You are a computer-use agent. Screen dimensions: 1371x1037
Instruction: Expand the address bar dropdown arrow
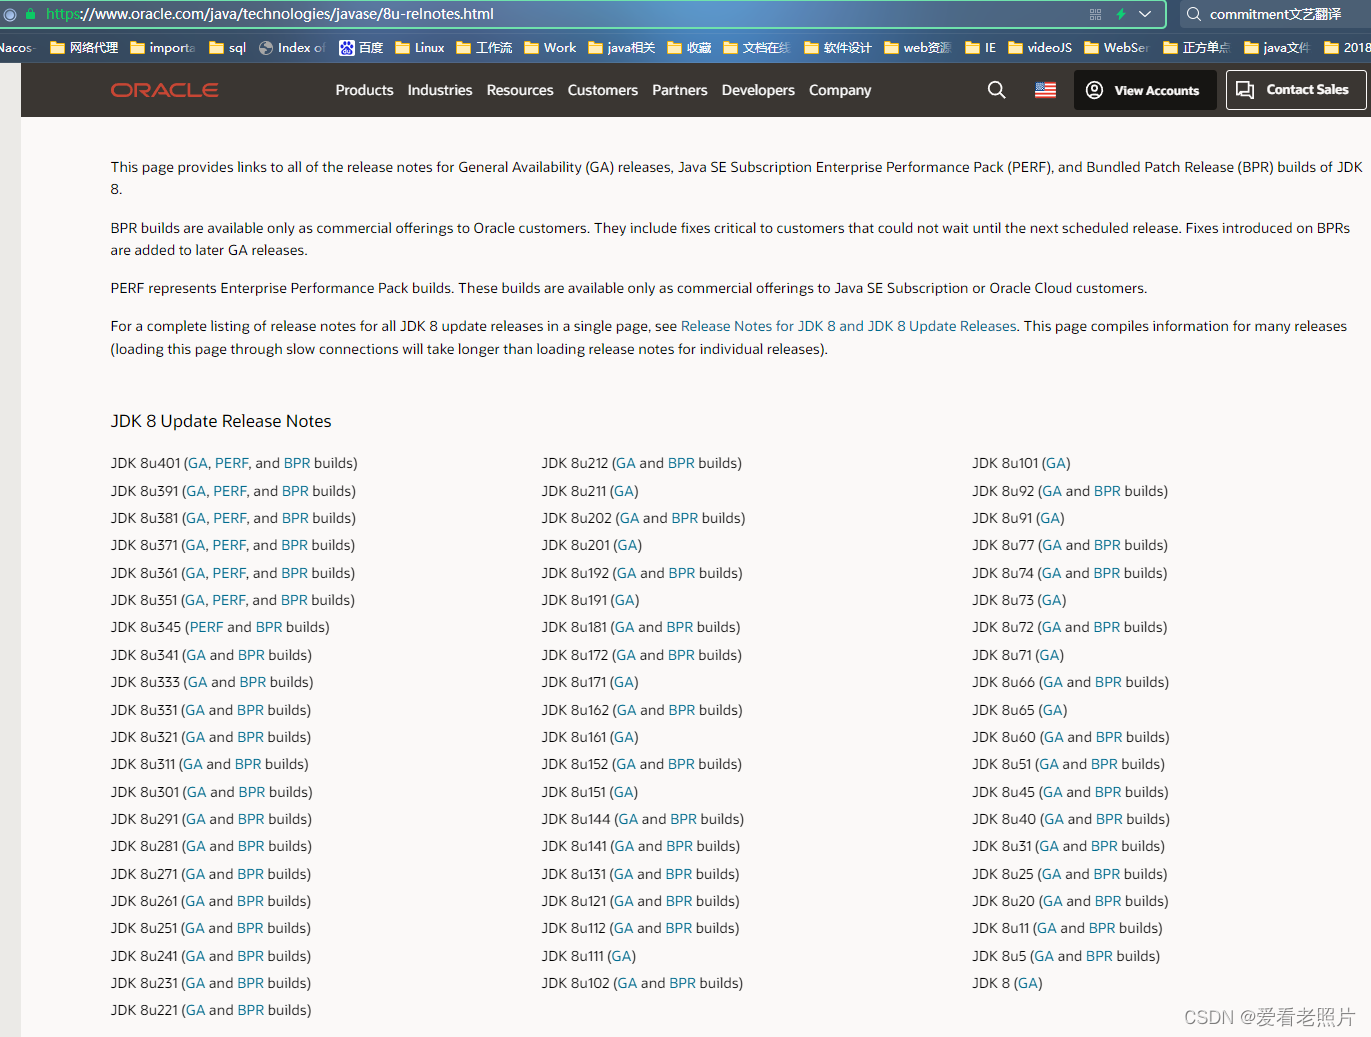(x=1145, y=14)
